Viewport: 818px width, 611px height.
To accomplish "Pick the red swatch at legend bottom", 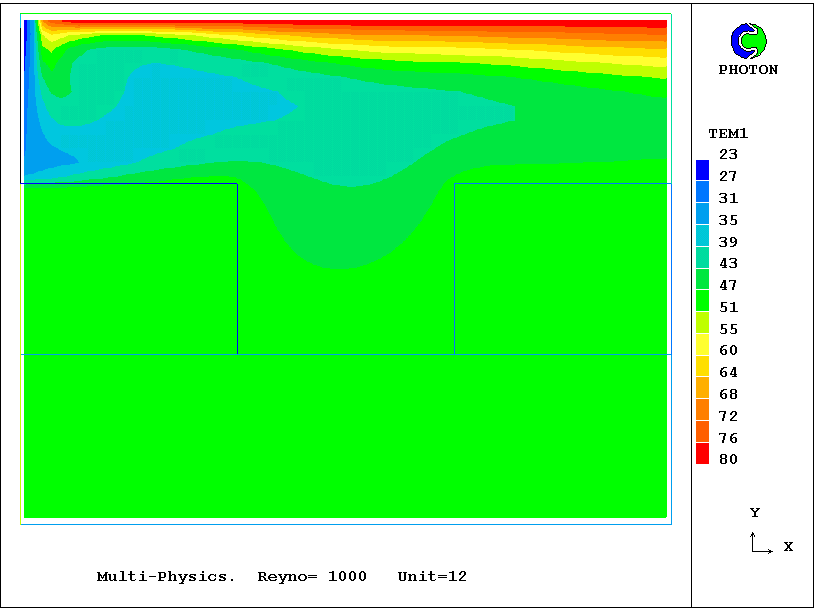I will click(x=703, y=453).
